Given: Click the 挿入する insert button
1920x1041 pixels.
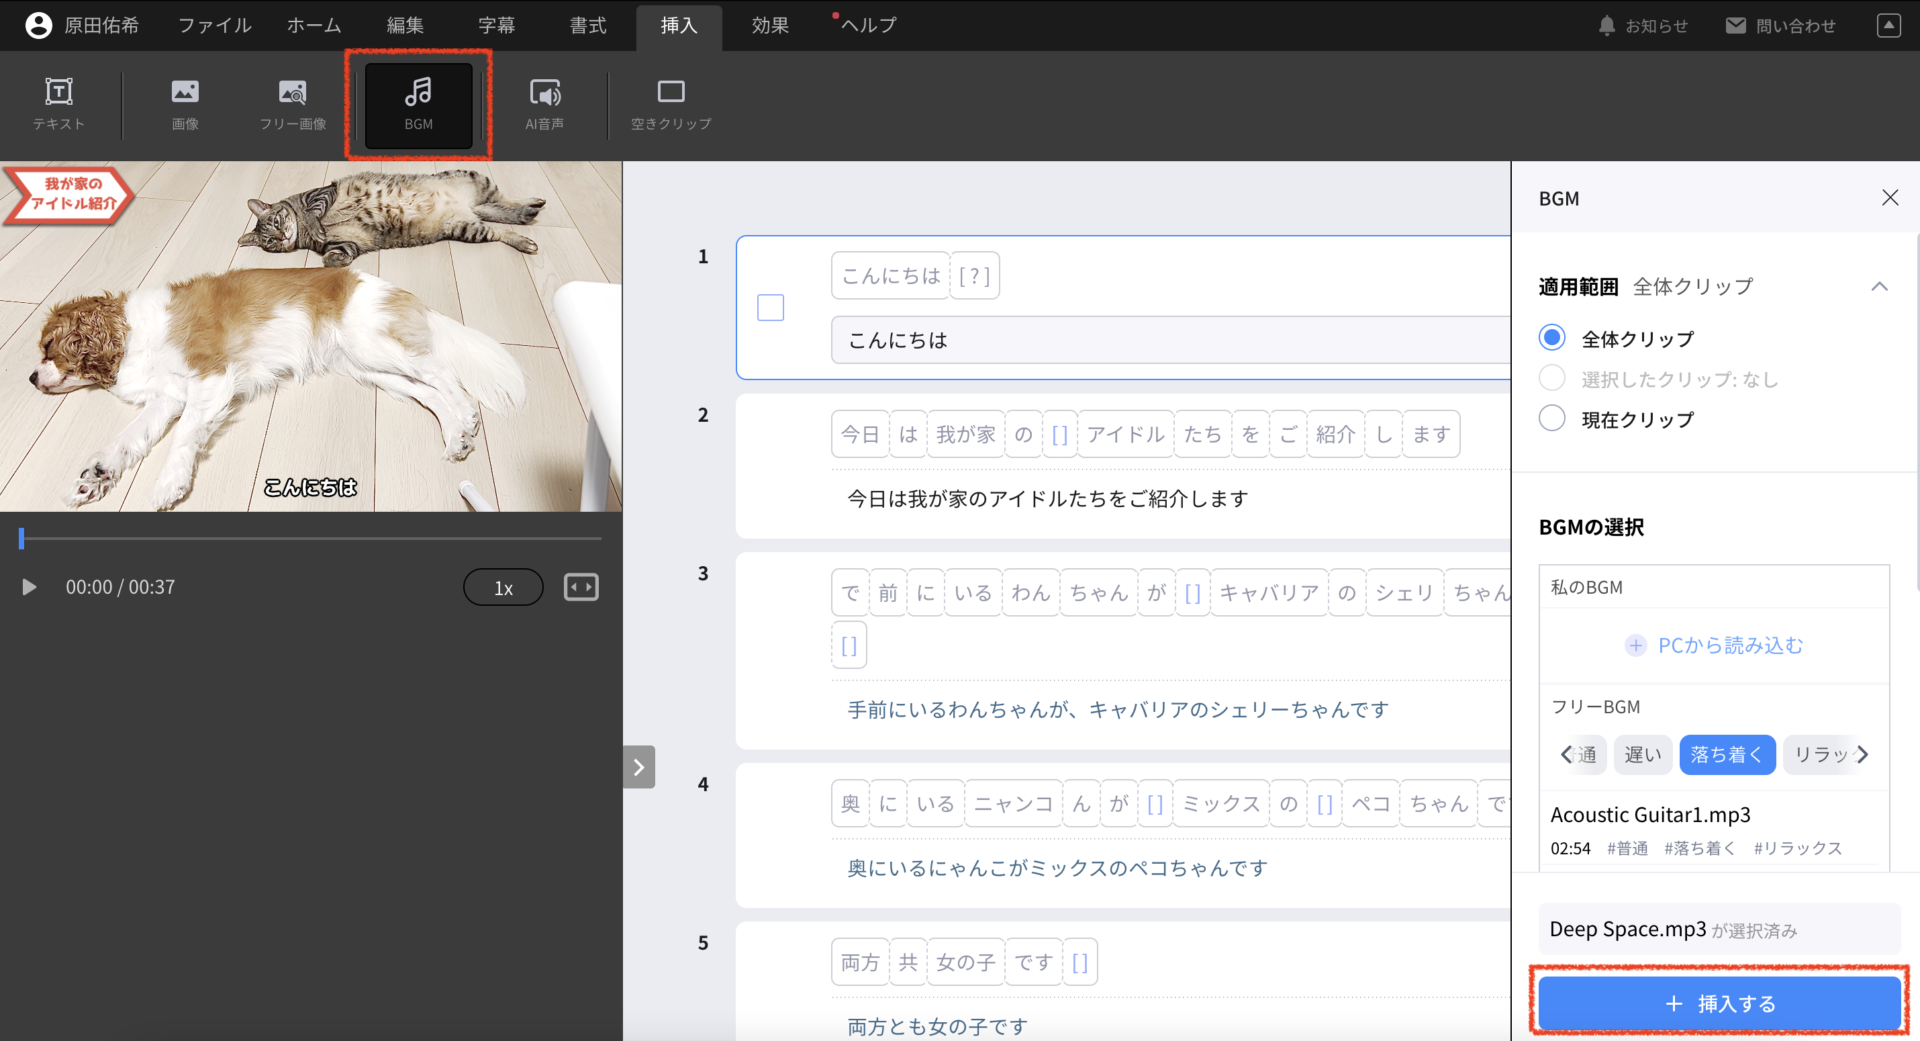Looking at the screenshot, I should tap(1718, 1003).
